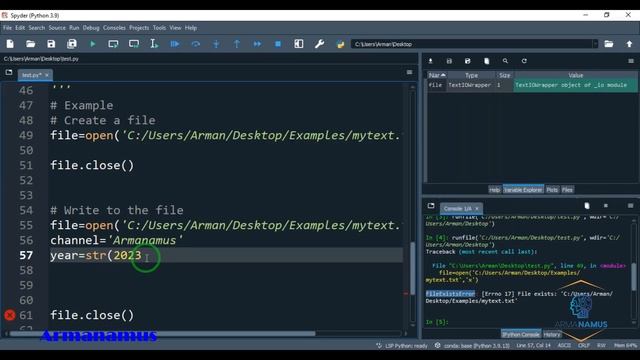The height and width of the screenshot is (360, 640).
Task: Click the editor horizontal scrollbar
Action: [162, 333]
